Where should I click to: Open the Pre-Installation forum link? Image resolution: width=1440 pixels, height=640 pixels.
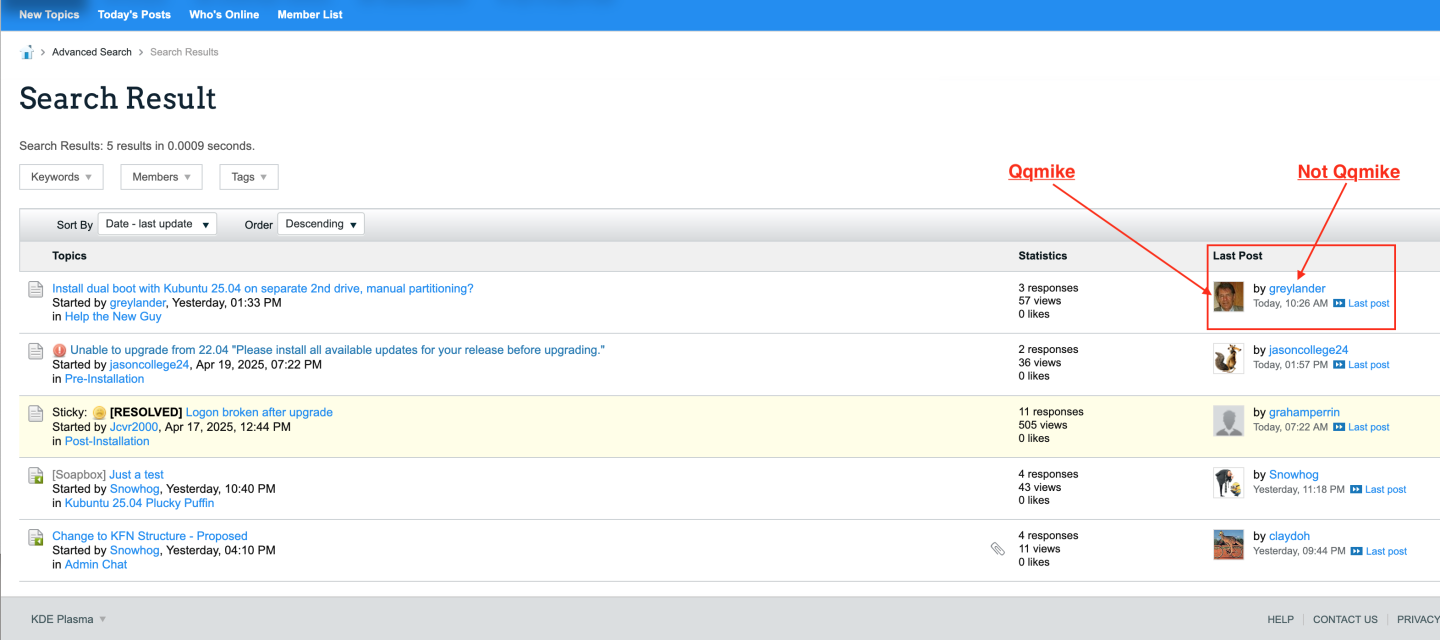pyautogui.click(x=104, y=379)
